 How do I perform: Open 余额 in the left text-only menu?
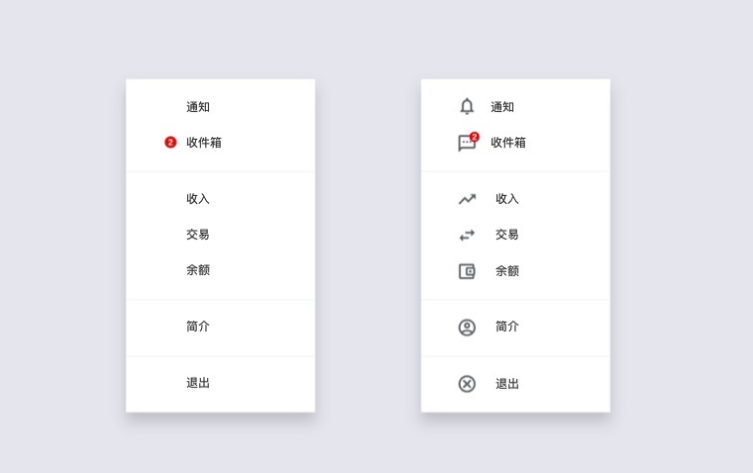[x=198, y=270]
